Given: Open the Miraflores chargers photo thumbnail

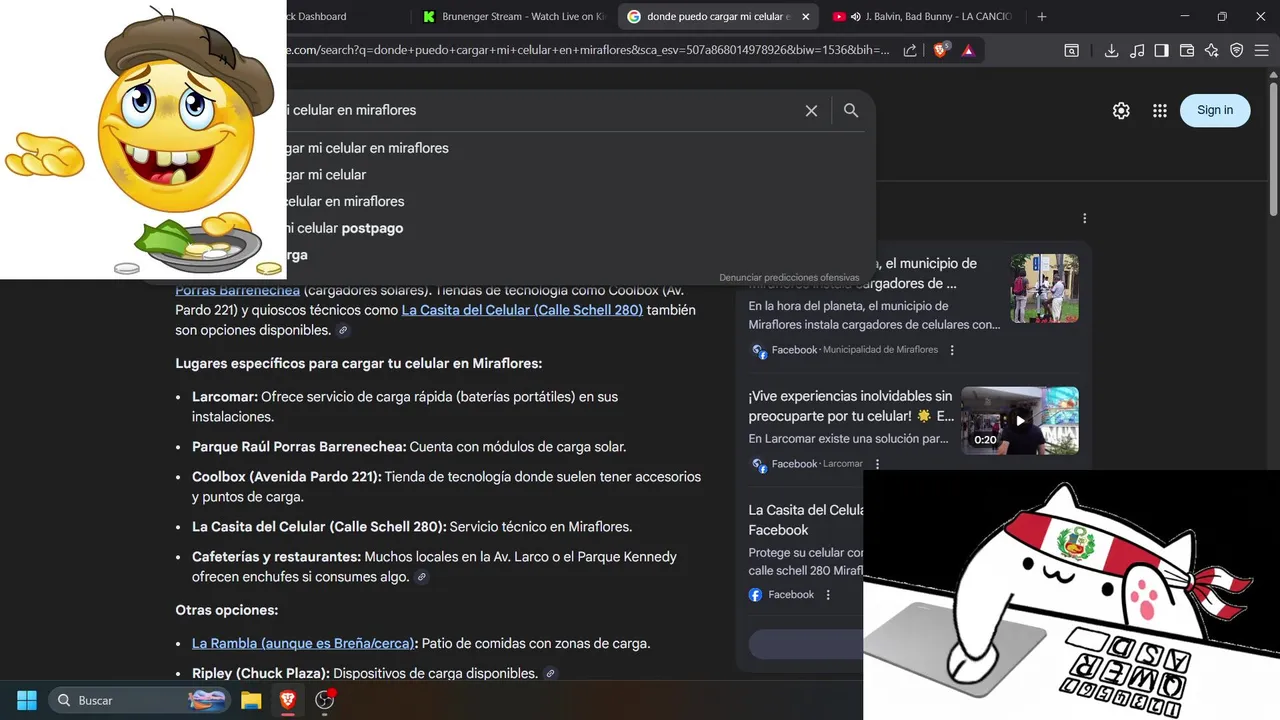Looking at the screenshot, I should point(1044,288).
